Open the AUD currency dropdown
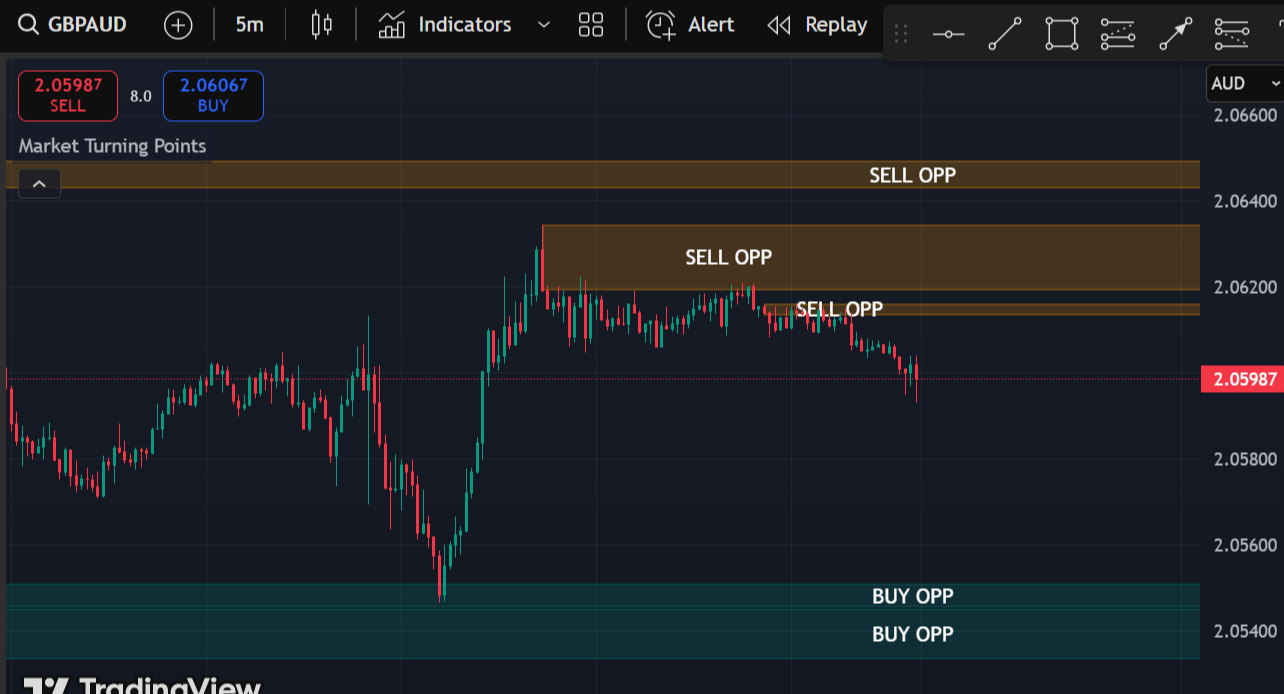Screen dimensions: 1284x694 [1245, 83]
